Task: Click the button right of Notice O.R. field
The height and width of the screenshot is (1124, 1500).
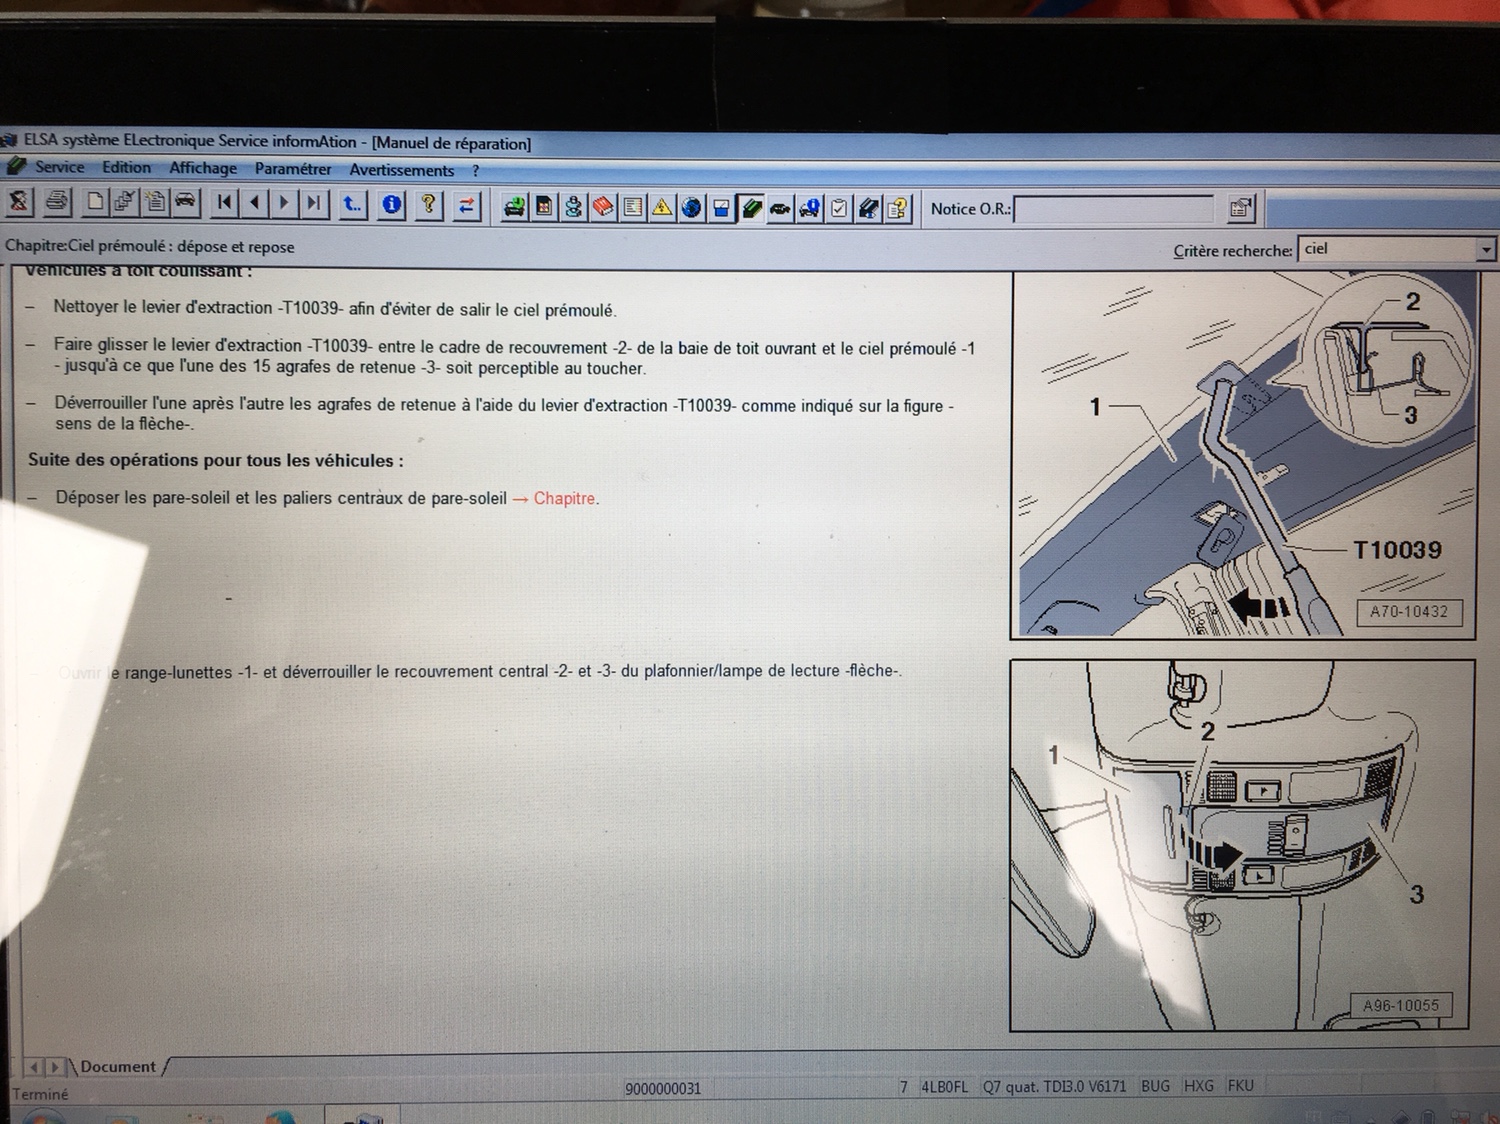Action: coord(1240,209)
